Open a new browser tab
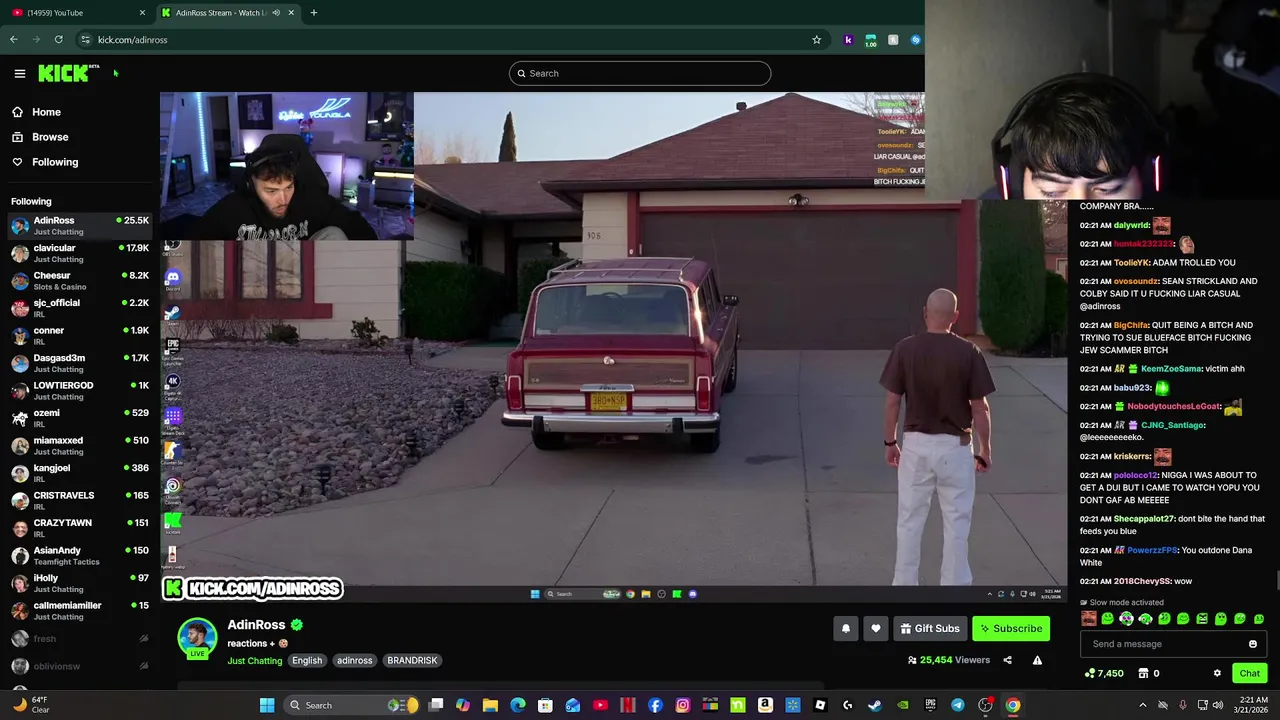 313,12
